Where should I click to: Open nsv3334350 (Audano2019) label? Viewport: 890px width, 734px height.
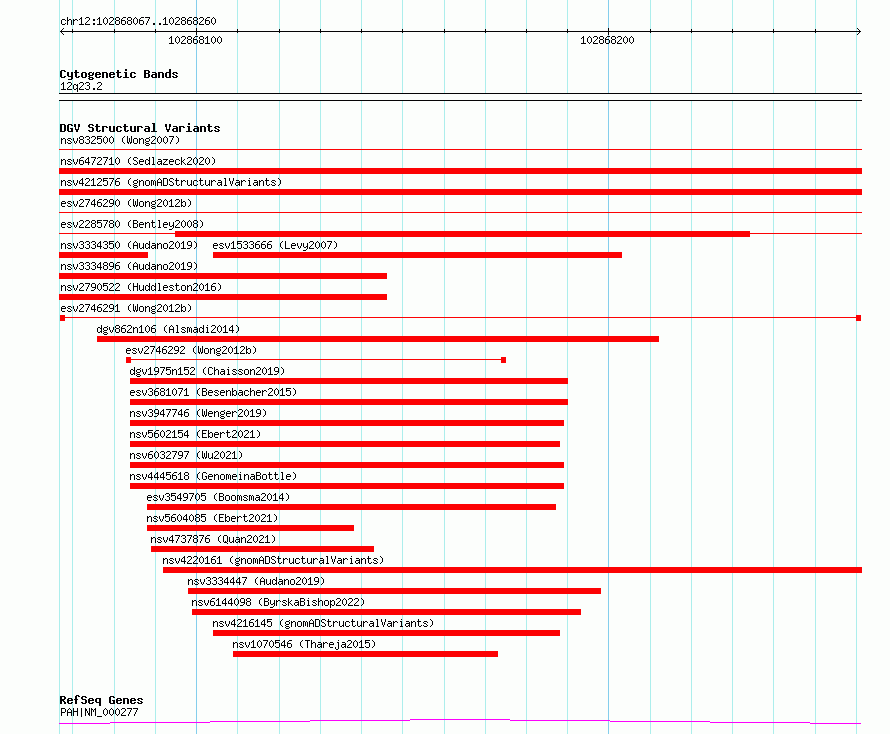click(x=129, y=245)
